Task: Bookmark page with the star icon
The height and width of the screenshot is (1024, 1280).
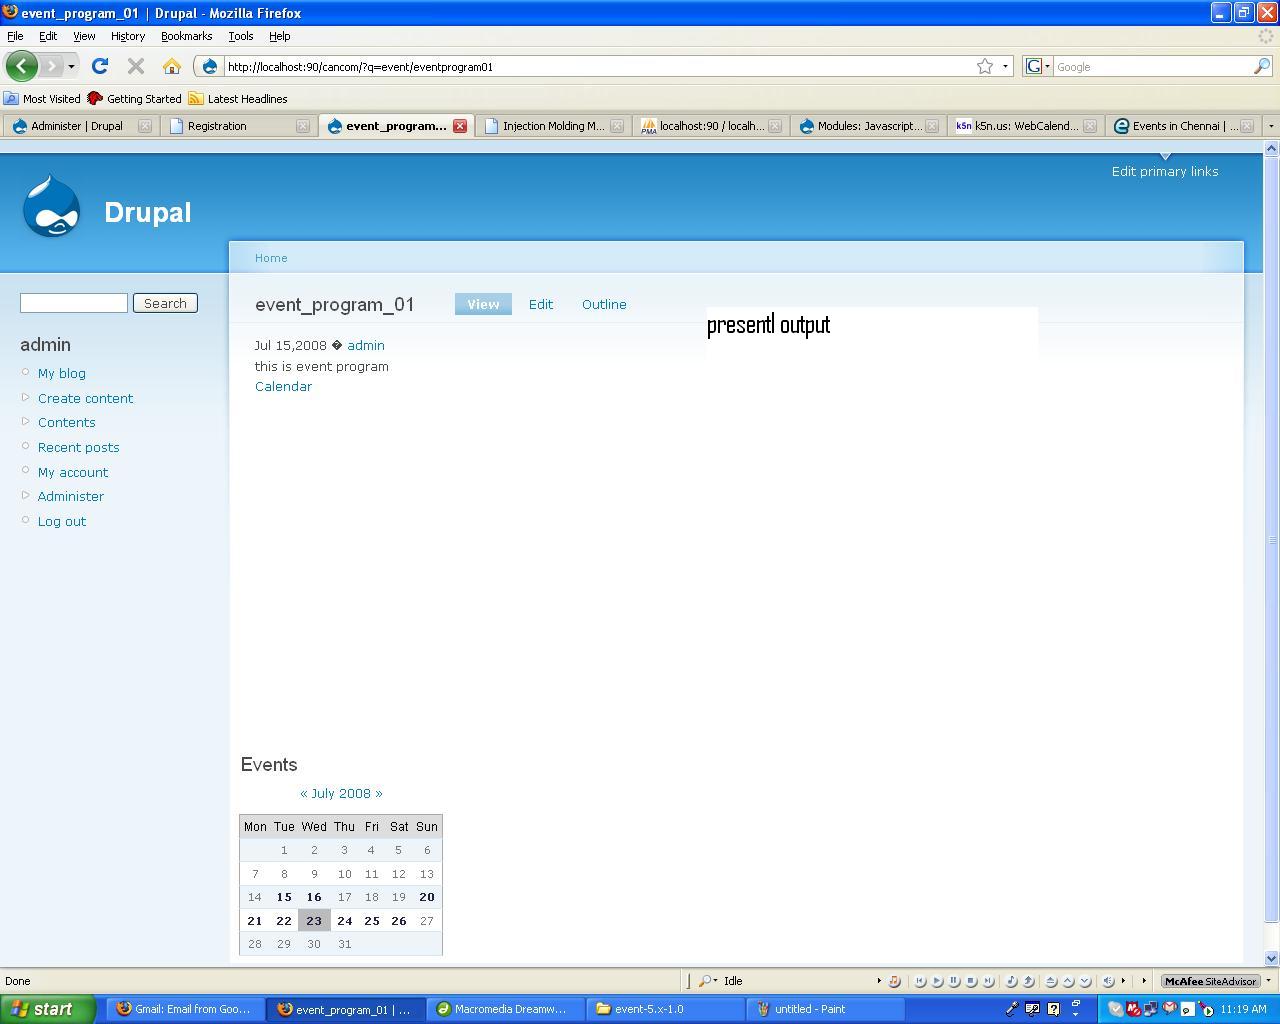Action: pyautogui.click(x=985, y=67)
